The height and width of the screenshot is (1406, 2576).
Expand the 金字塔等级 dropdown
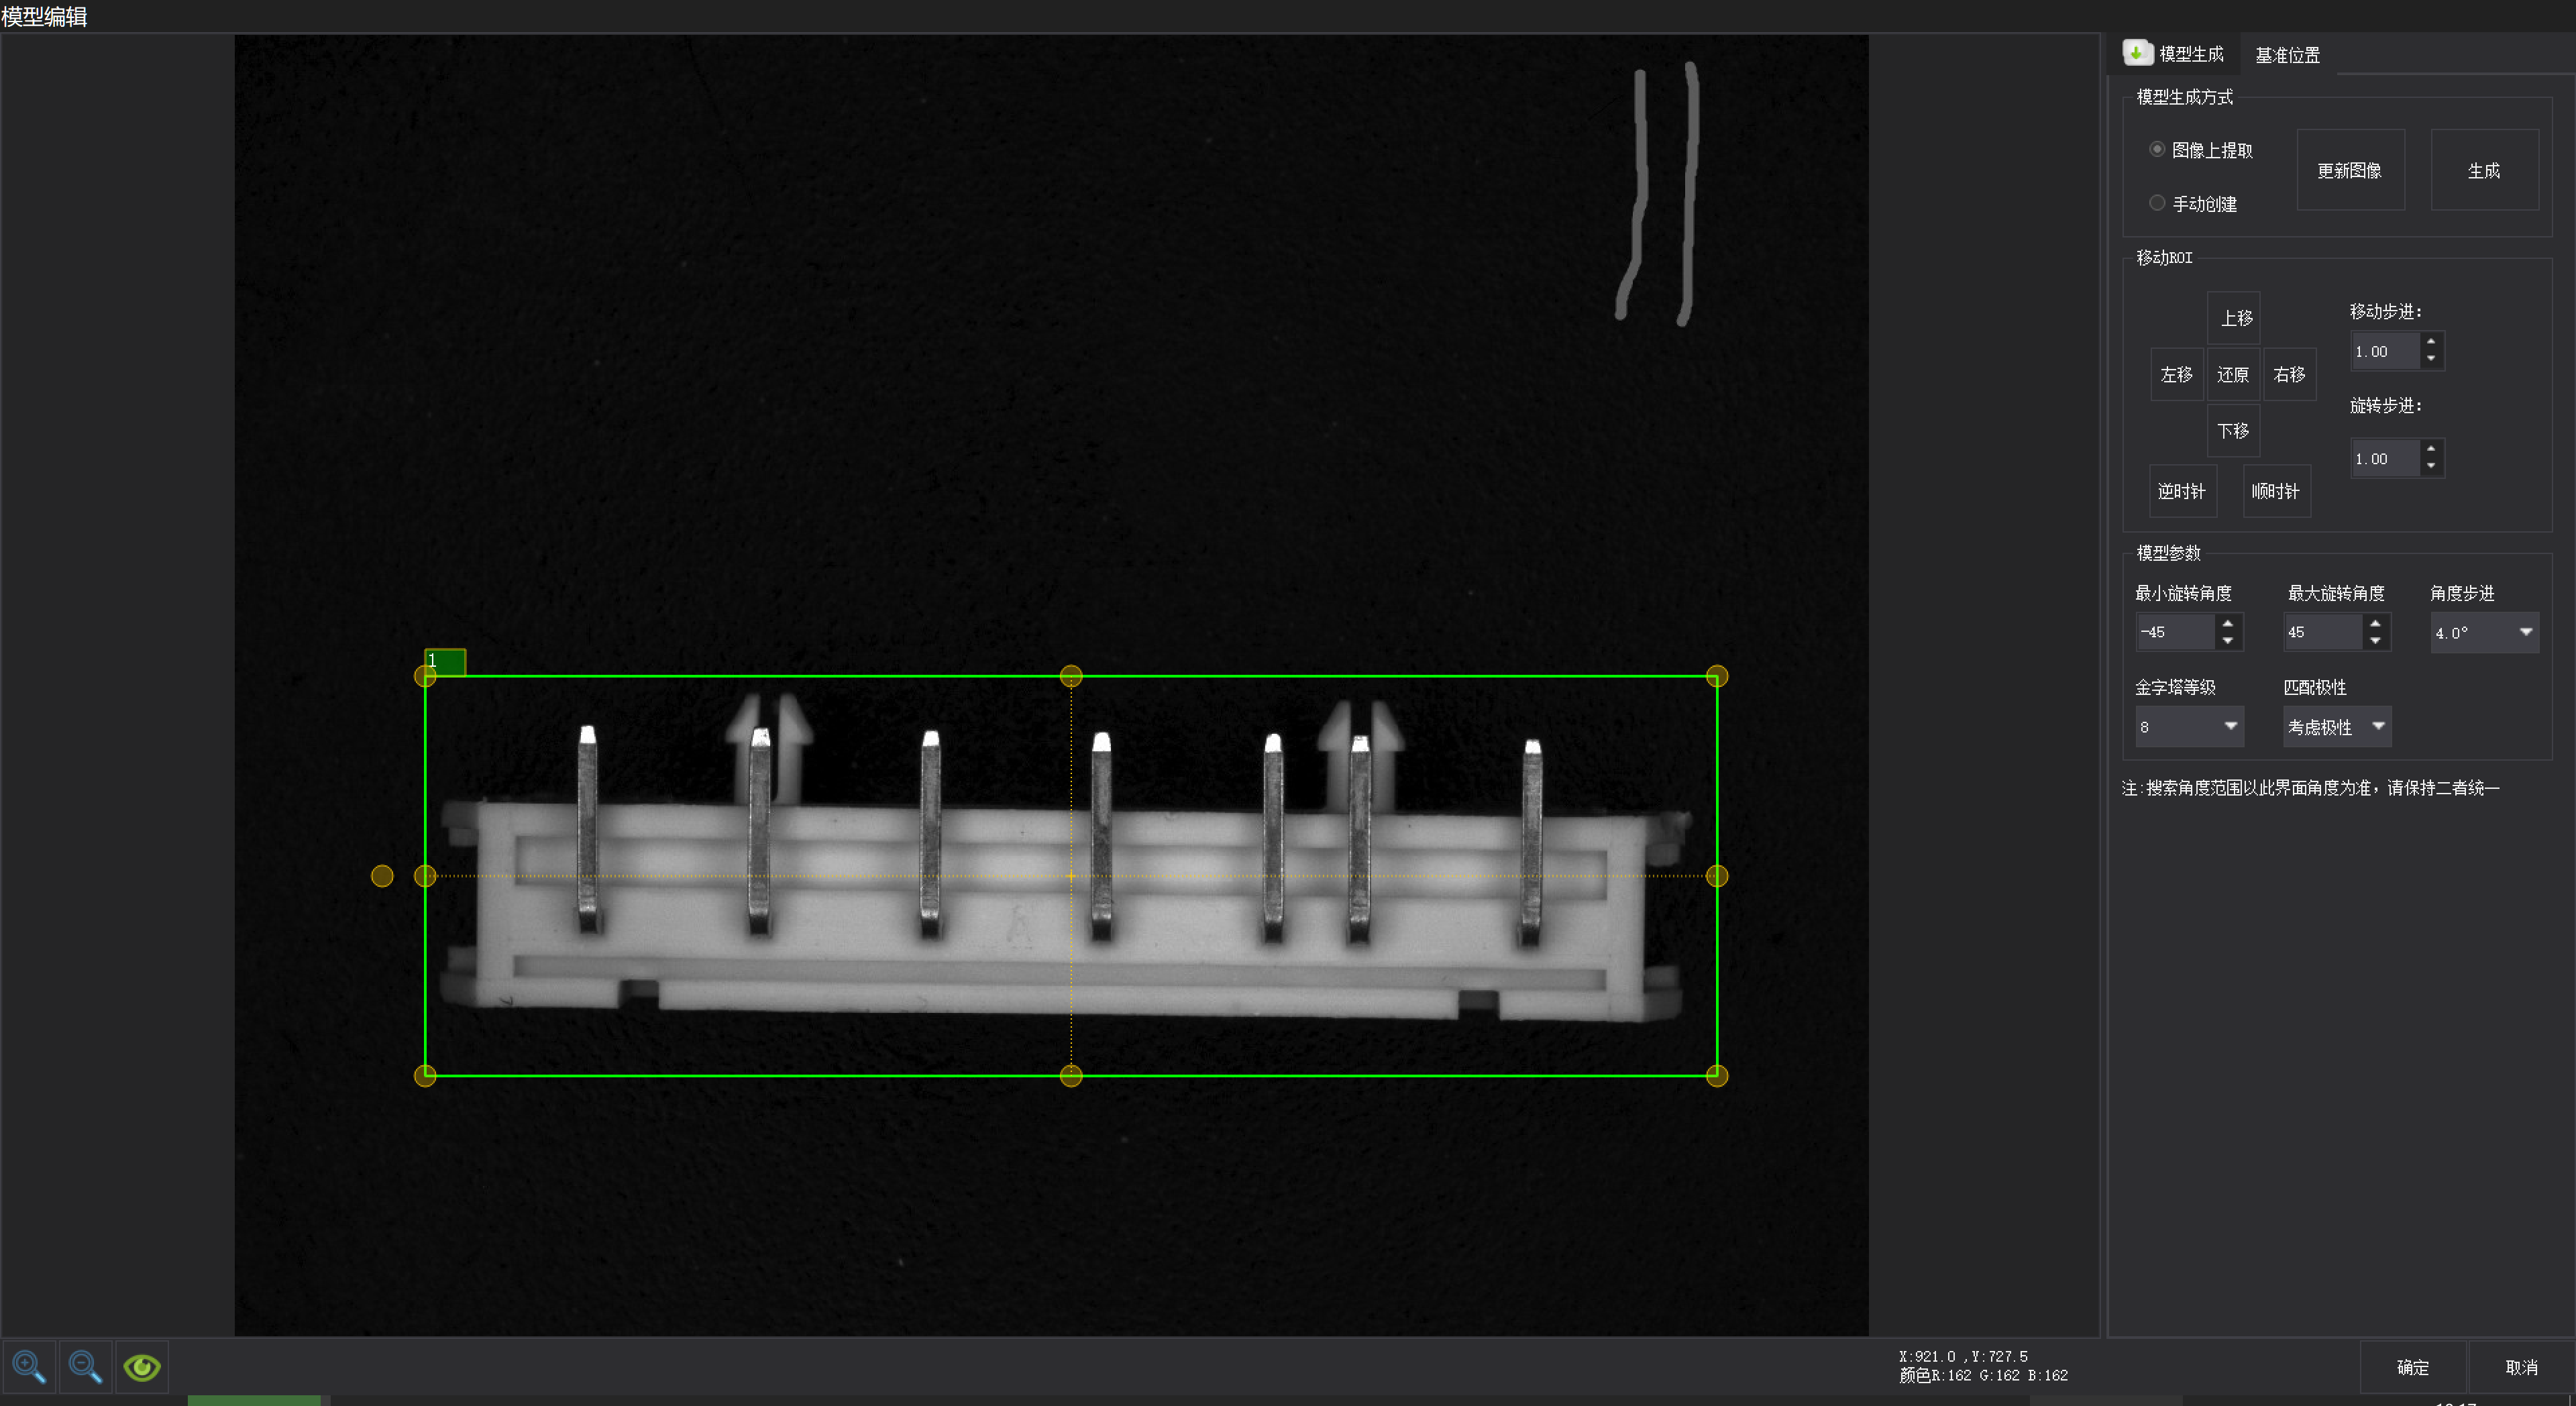click(x=2189, y=727)
